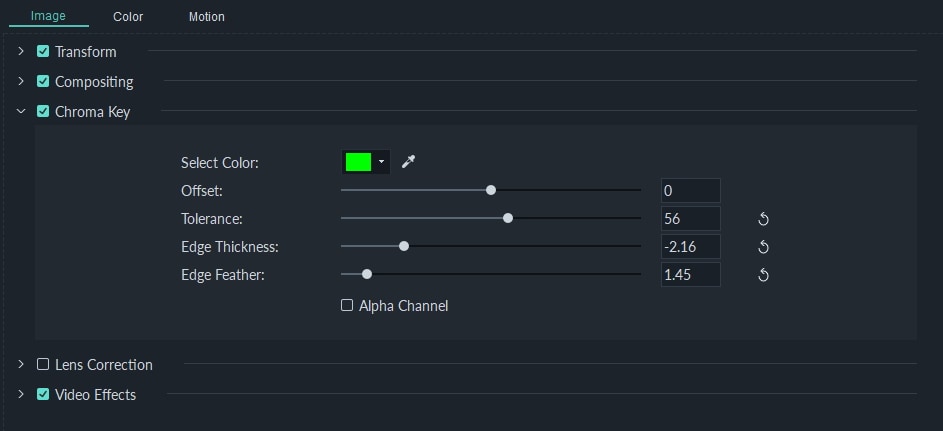Click the green Select Color swatch
Viewport: 943px width, 431px height.
[x=358, y=162]
